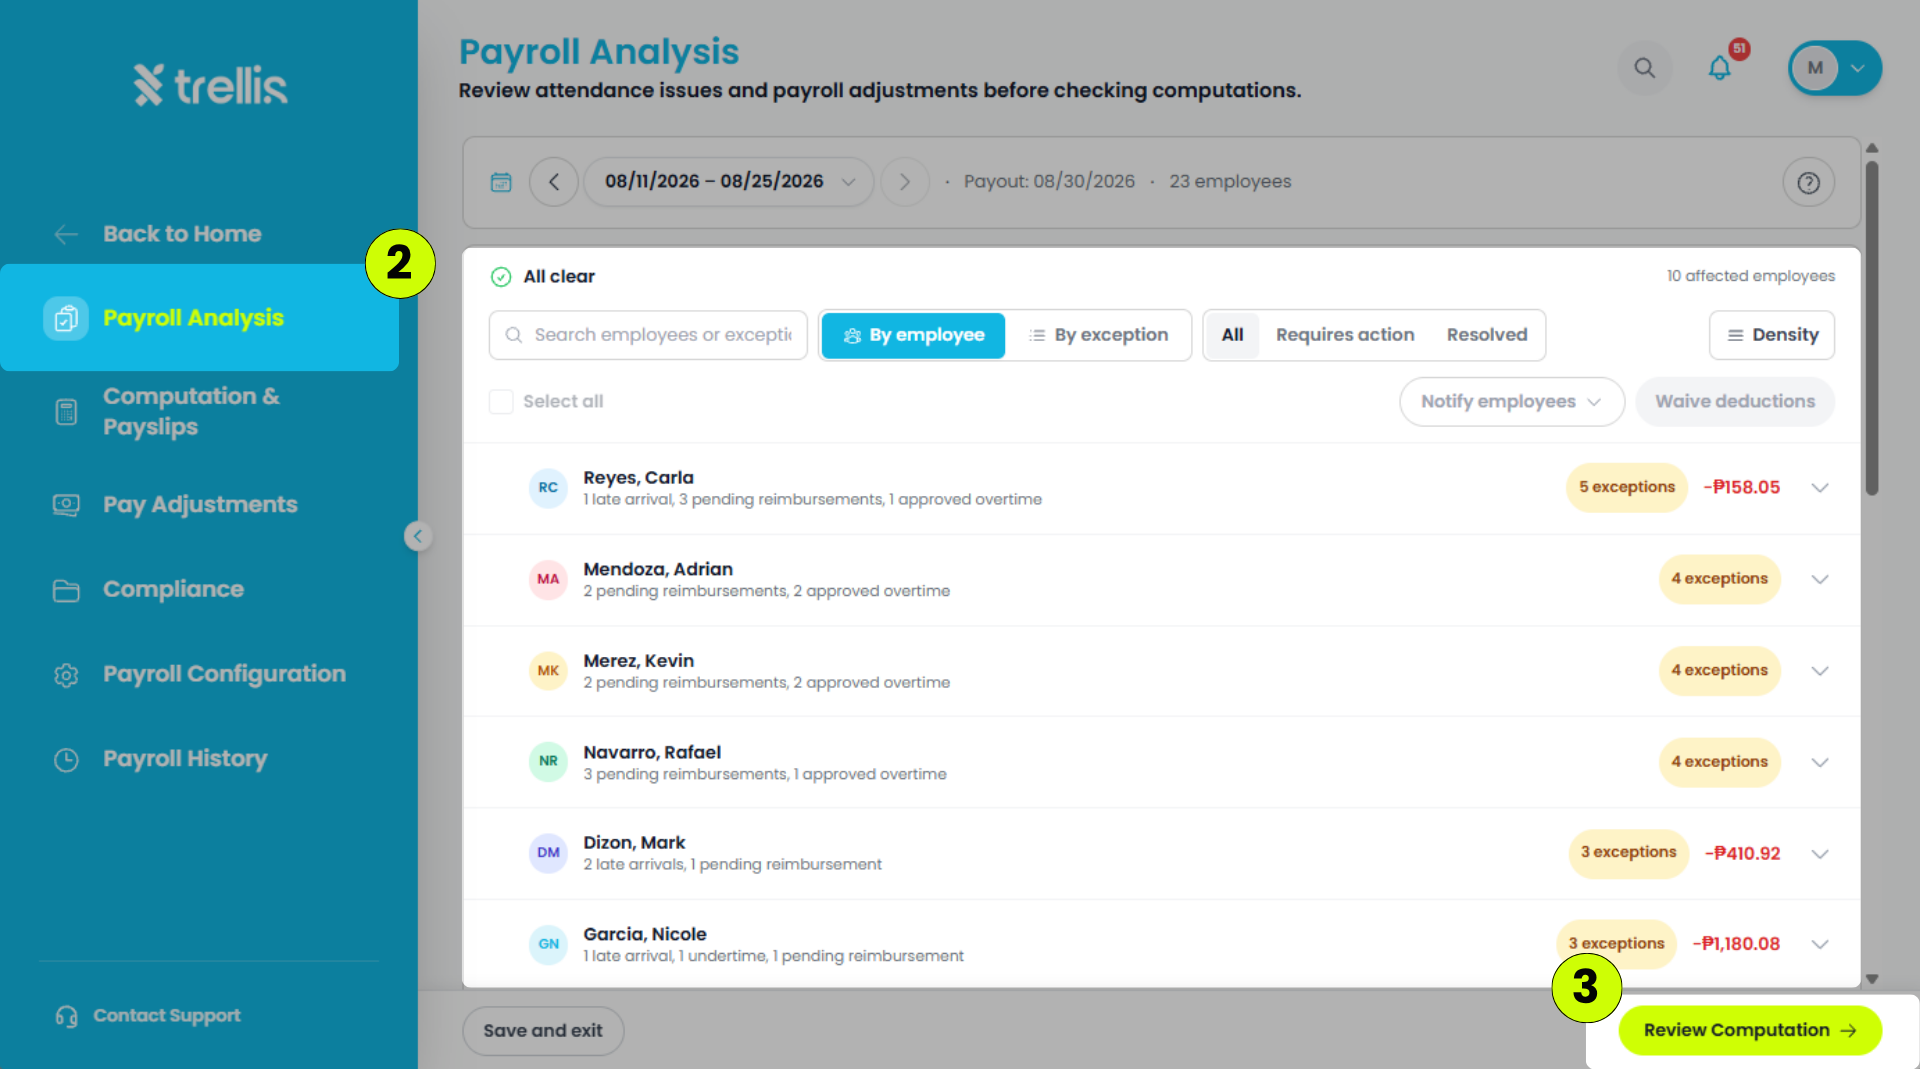
Task: Expand the Reyes, Carla row
Action: tap(1820, 488)
